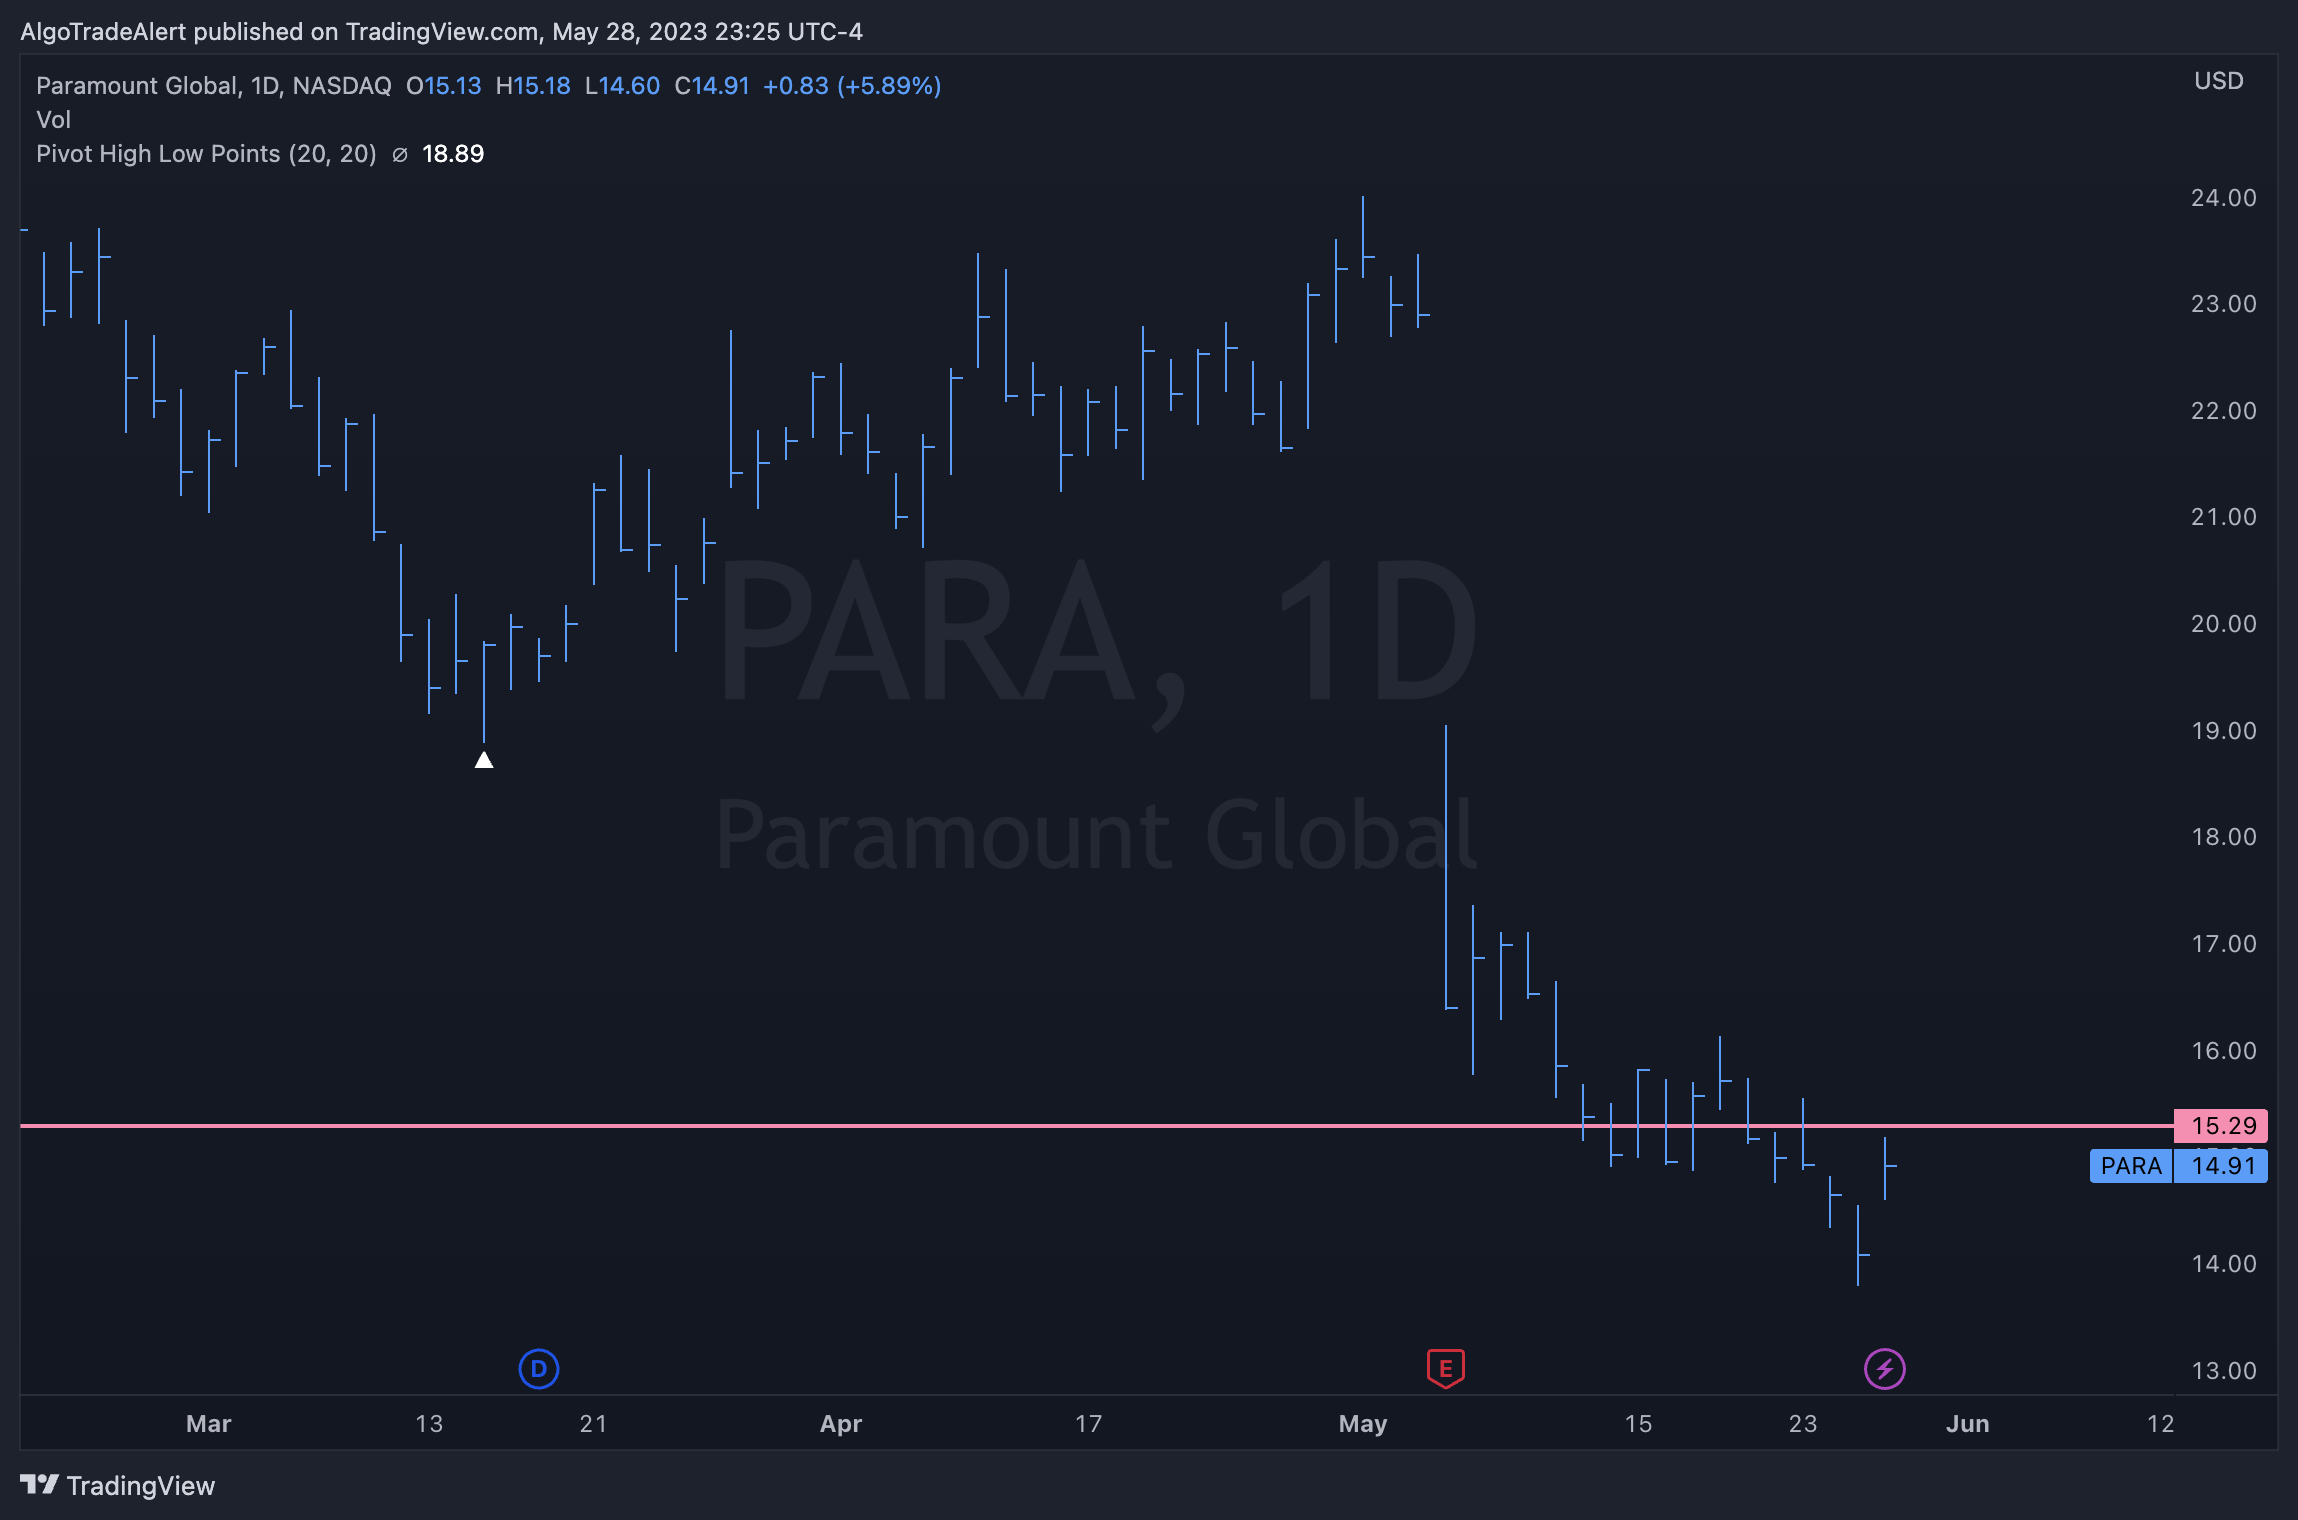Viewport: 2298px width, 1520px height.
Task: Click the 17 date axis label
Action: tap(1088, 1424)
